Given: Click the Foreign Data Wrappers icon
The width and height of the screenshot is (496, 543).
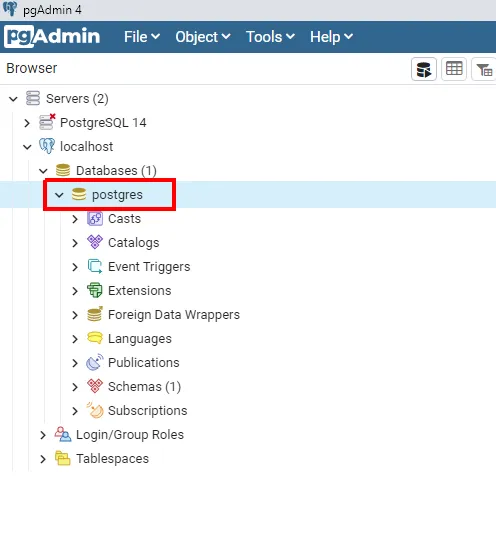Looking at the screenshot, I should 95,314.
